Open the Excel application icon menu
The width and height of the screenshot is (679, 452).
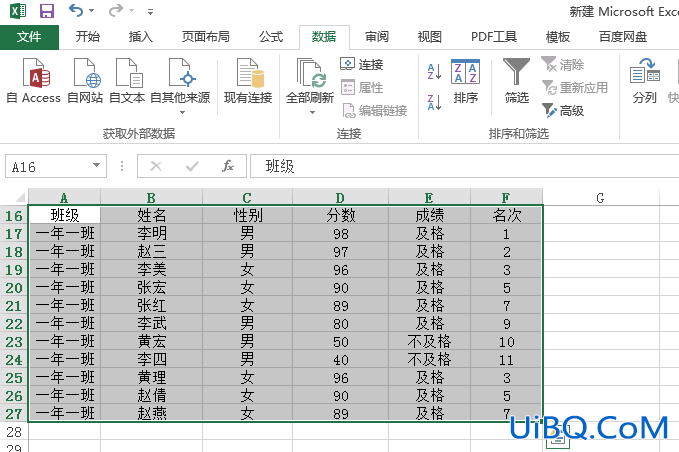18,10
